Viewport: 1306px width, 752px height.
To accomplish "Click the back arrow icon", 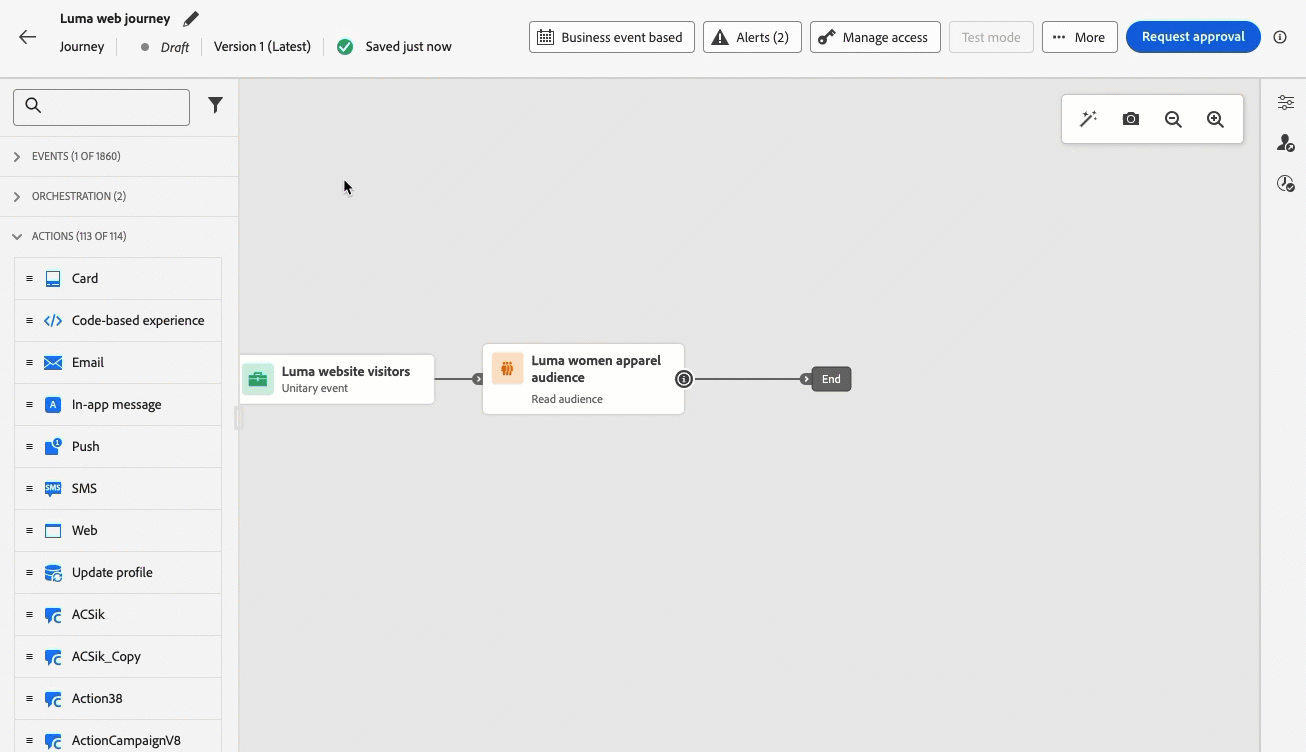I will [27, 37].
